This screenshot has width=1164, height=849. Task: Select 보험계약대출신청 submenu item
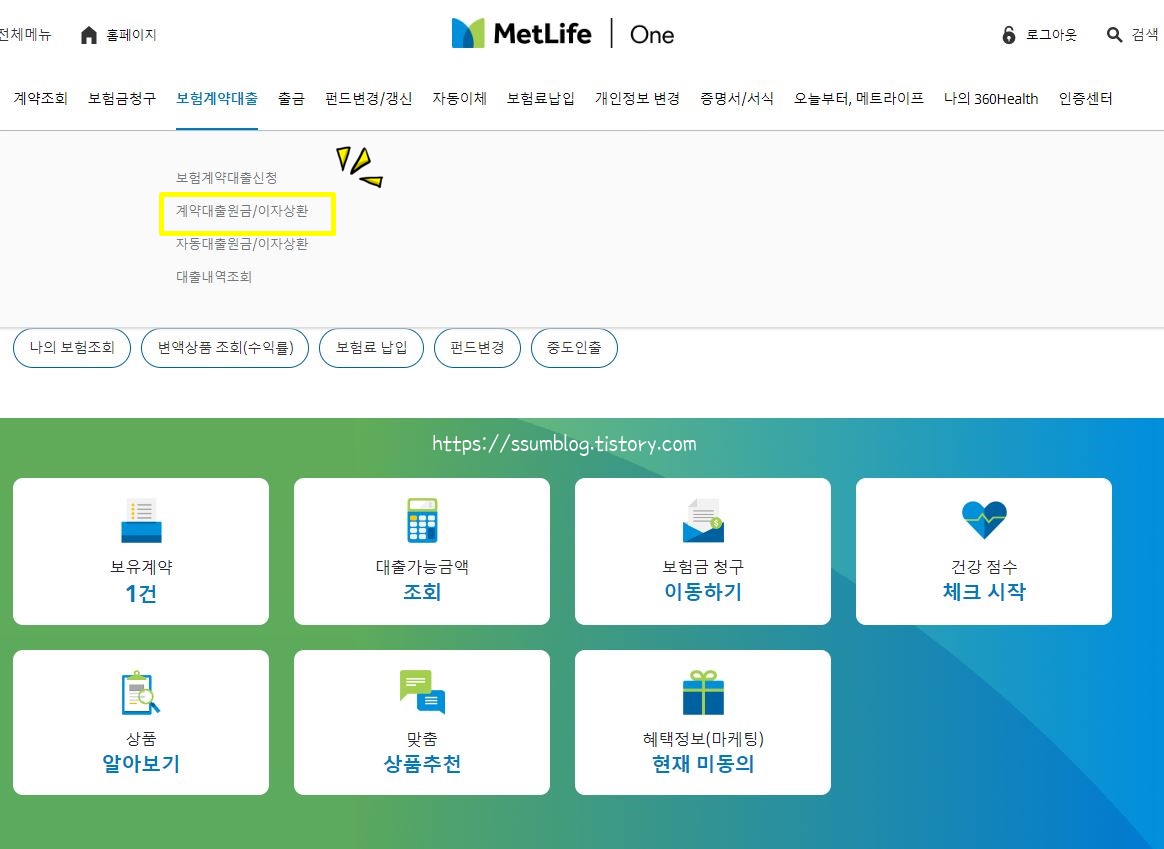[226, 178]
